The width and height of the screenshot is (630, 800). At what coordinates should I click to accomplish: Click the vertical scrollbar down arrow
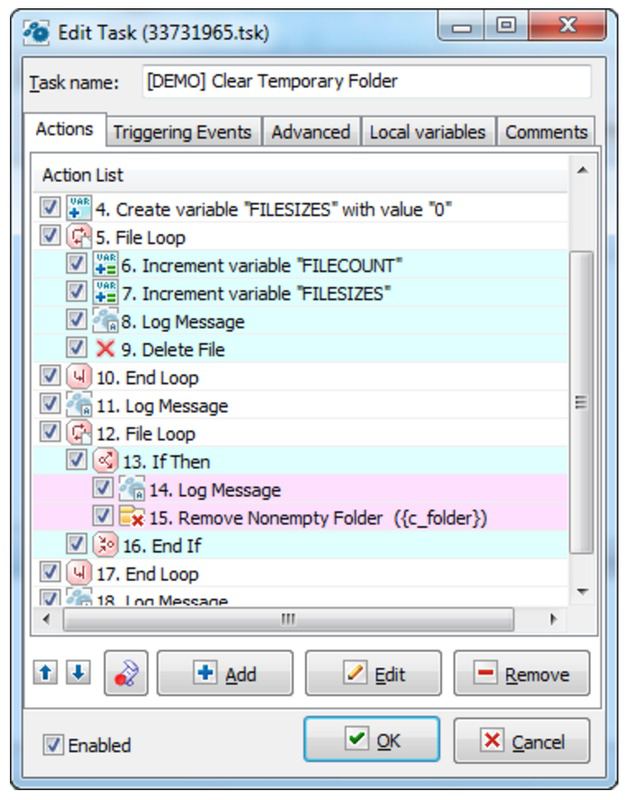[582, 592]
